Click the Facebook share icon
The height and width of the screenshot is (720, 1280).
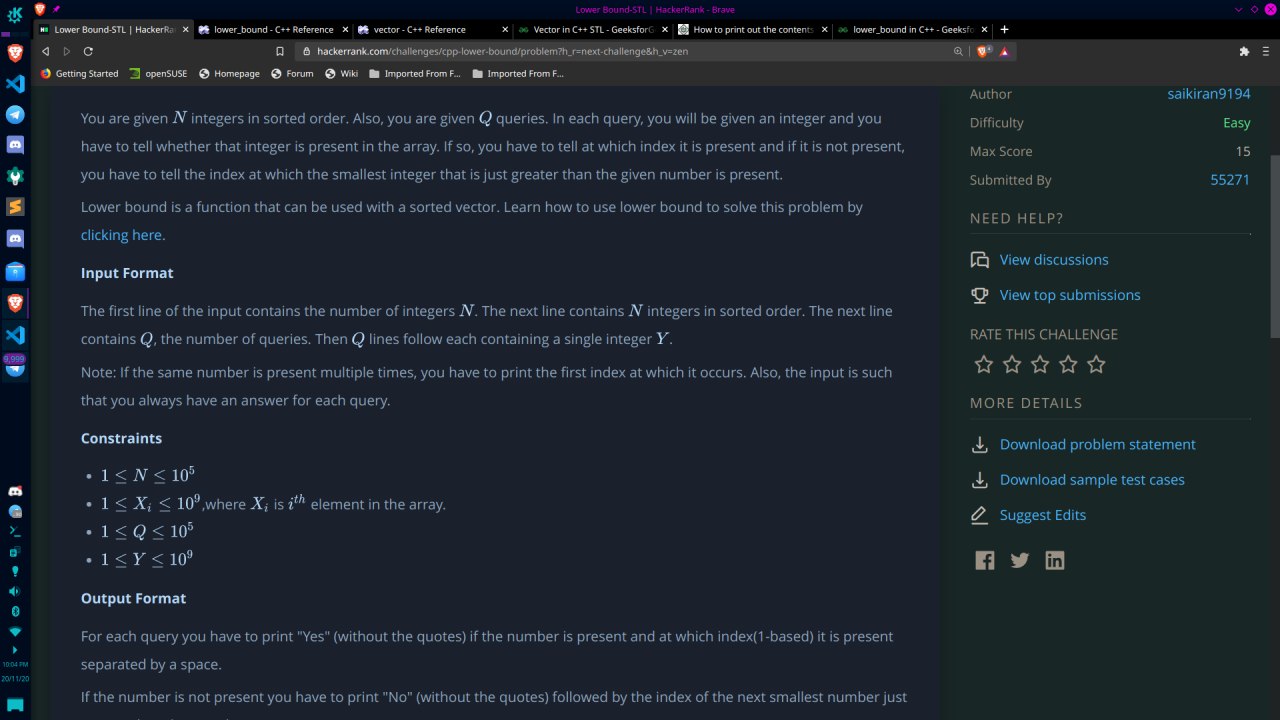985,560
